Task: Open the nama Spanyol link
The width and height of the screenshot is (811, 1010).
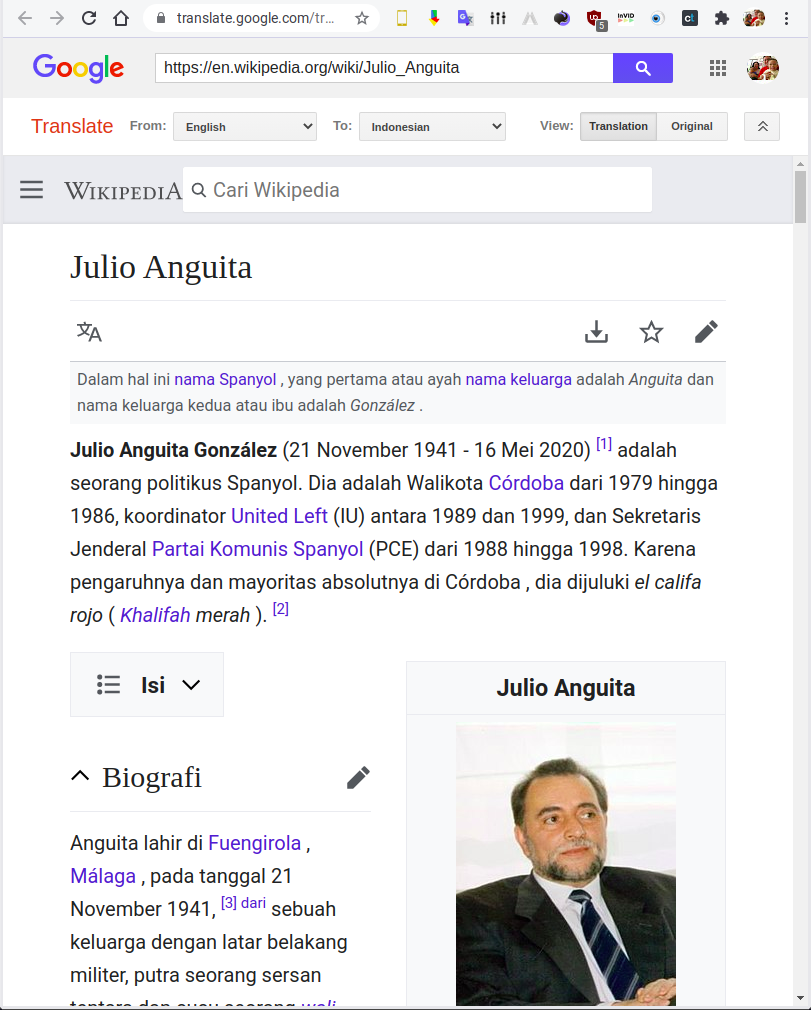Action: [x=225, y=379]
